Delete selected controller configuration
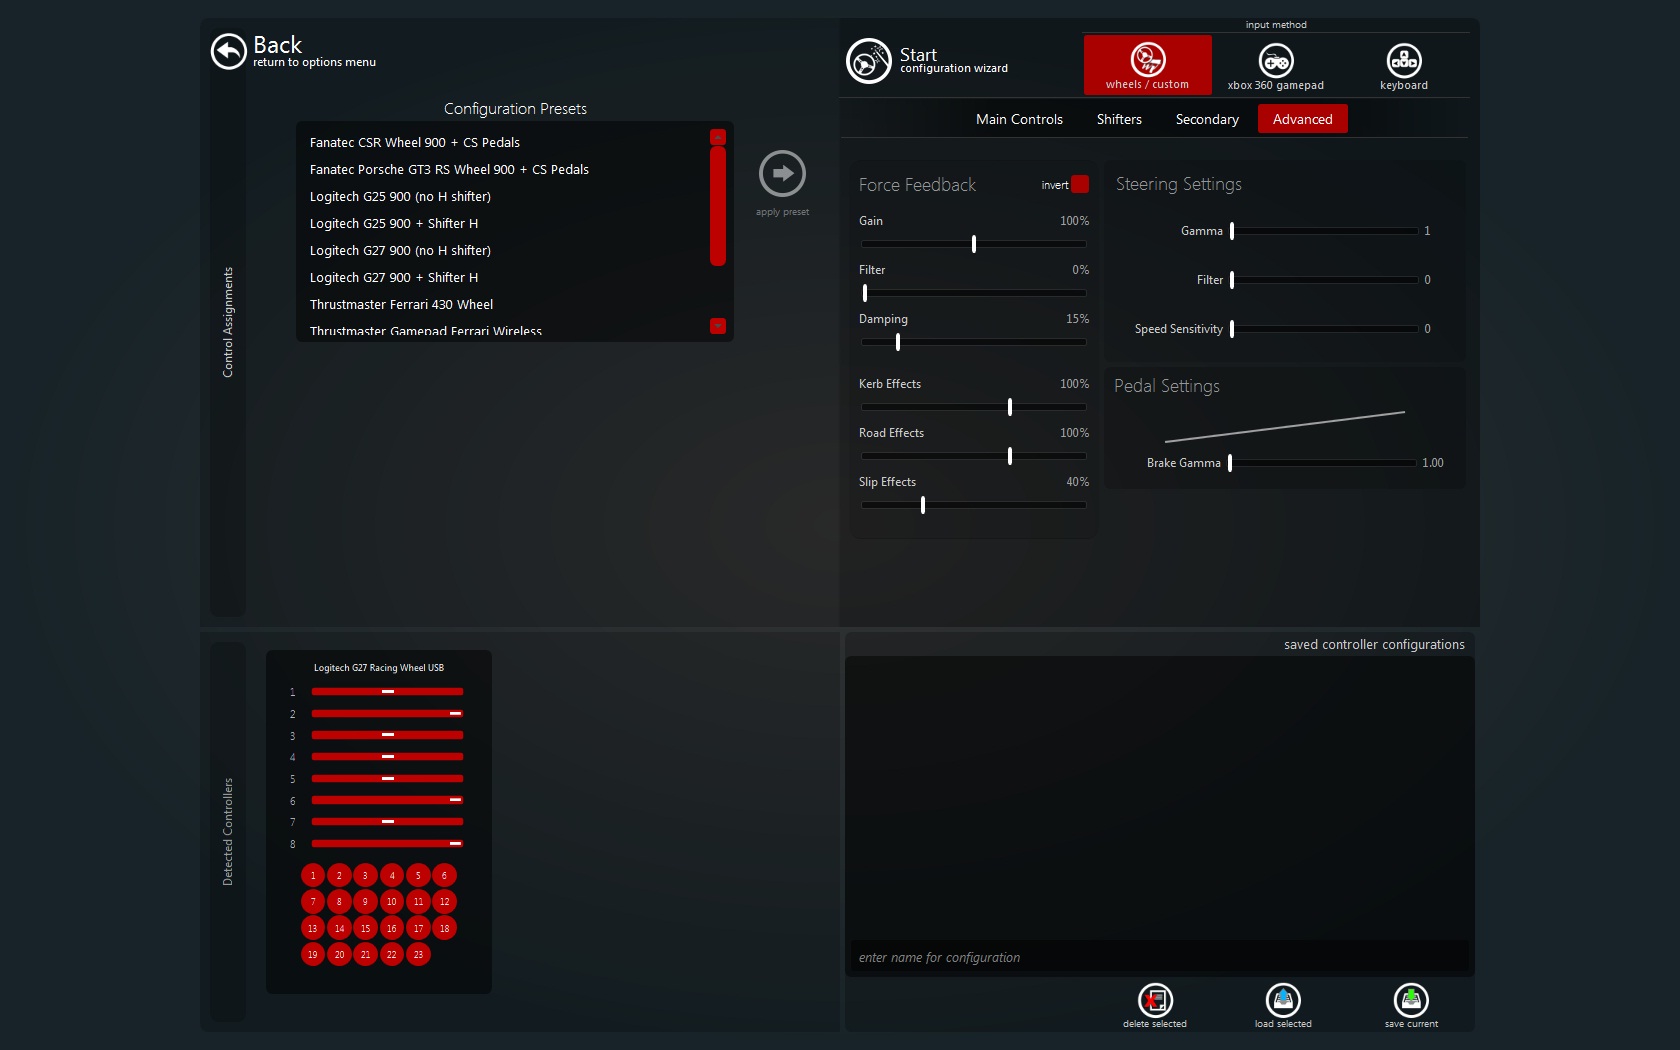 click(1155, 1000)
